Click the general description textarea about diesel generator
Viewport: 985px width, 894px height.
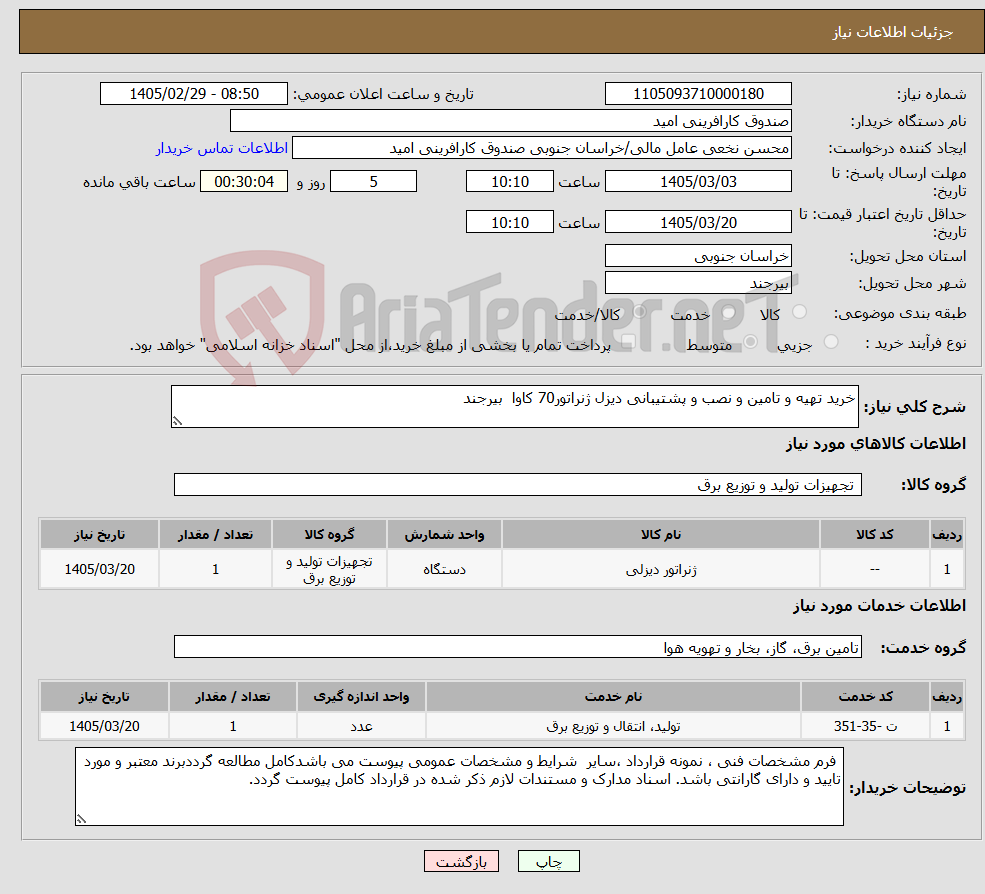[x=514, y=406]
